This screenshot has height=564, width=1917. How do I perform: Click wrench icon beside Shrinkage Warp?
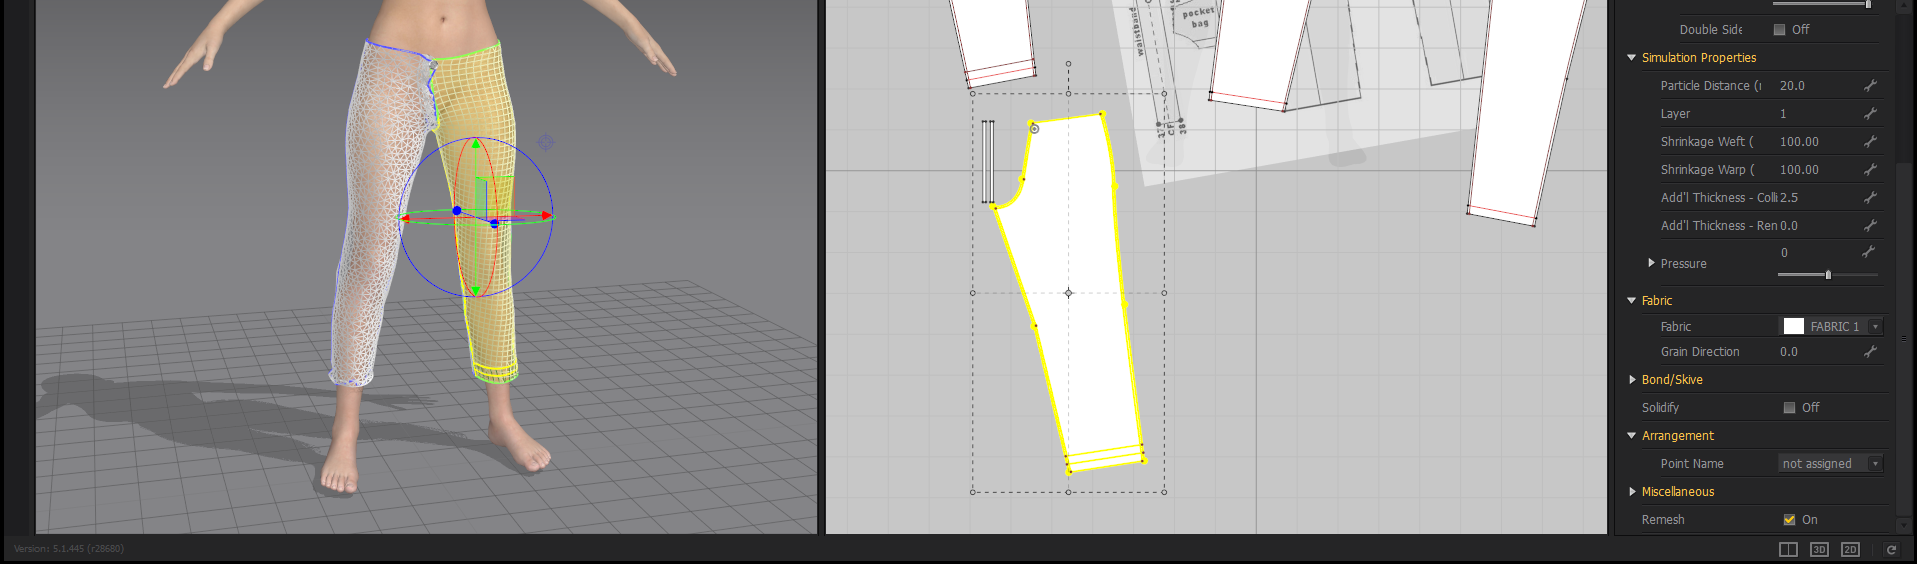[x=1870, y=170]
